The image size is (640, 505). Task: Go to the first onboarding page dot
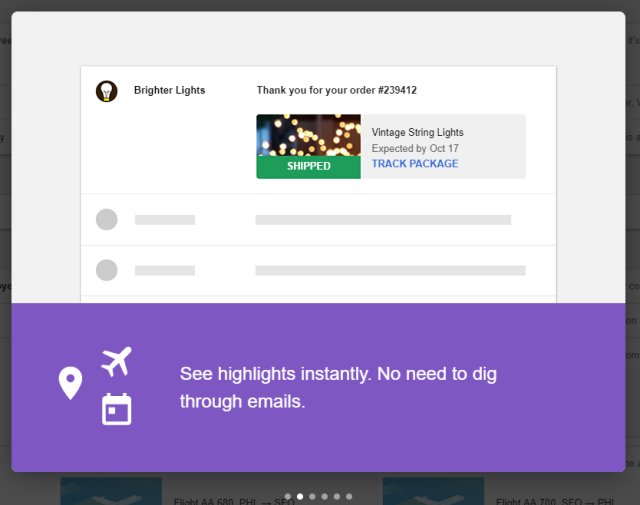[x=288, y=496]
